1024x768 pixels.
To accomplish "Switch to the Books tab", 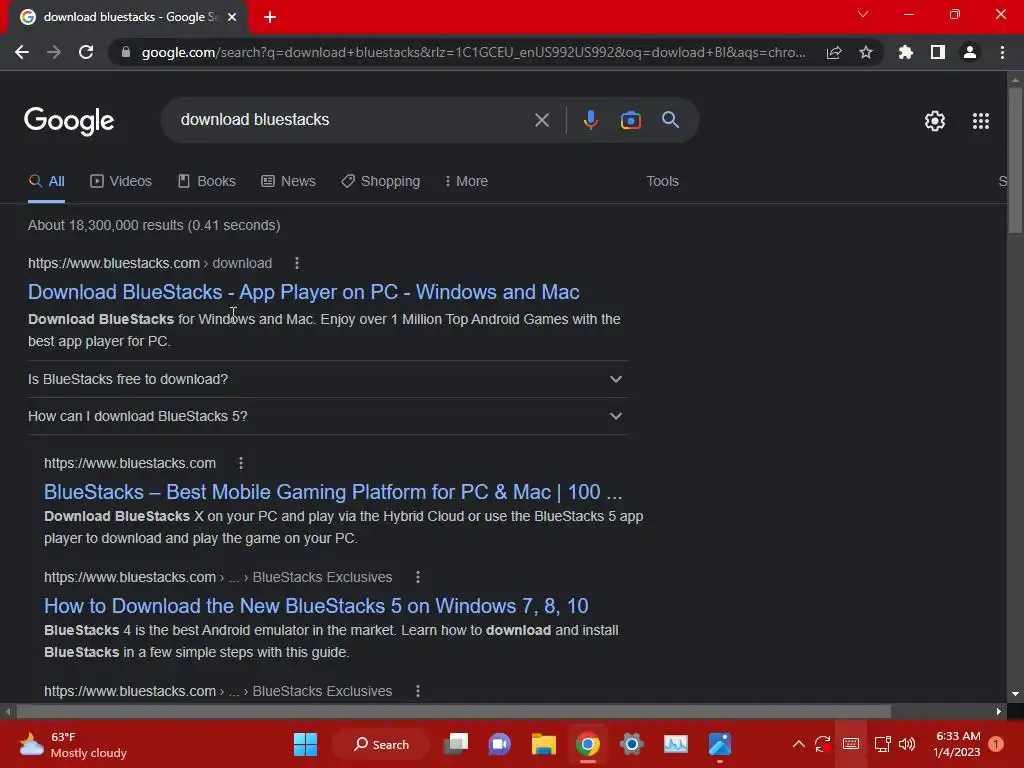I will (x=207, y=182).
